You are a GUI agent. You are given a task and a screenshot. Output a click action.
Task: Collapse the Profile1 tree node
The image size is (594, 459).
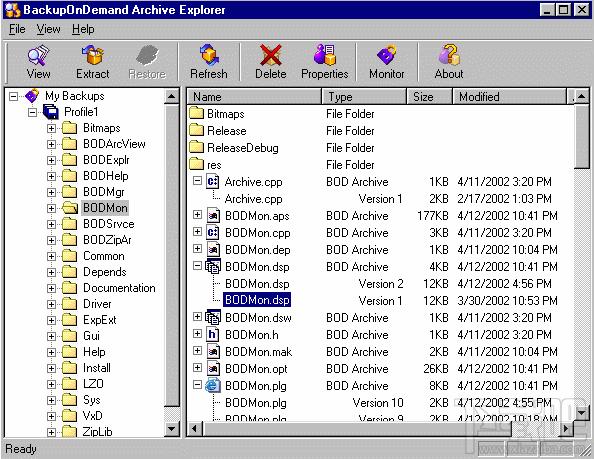click(33, 112)
